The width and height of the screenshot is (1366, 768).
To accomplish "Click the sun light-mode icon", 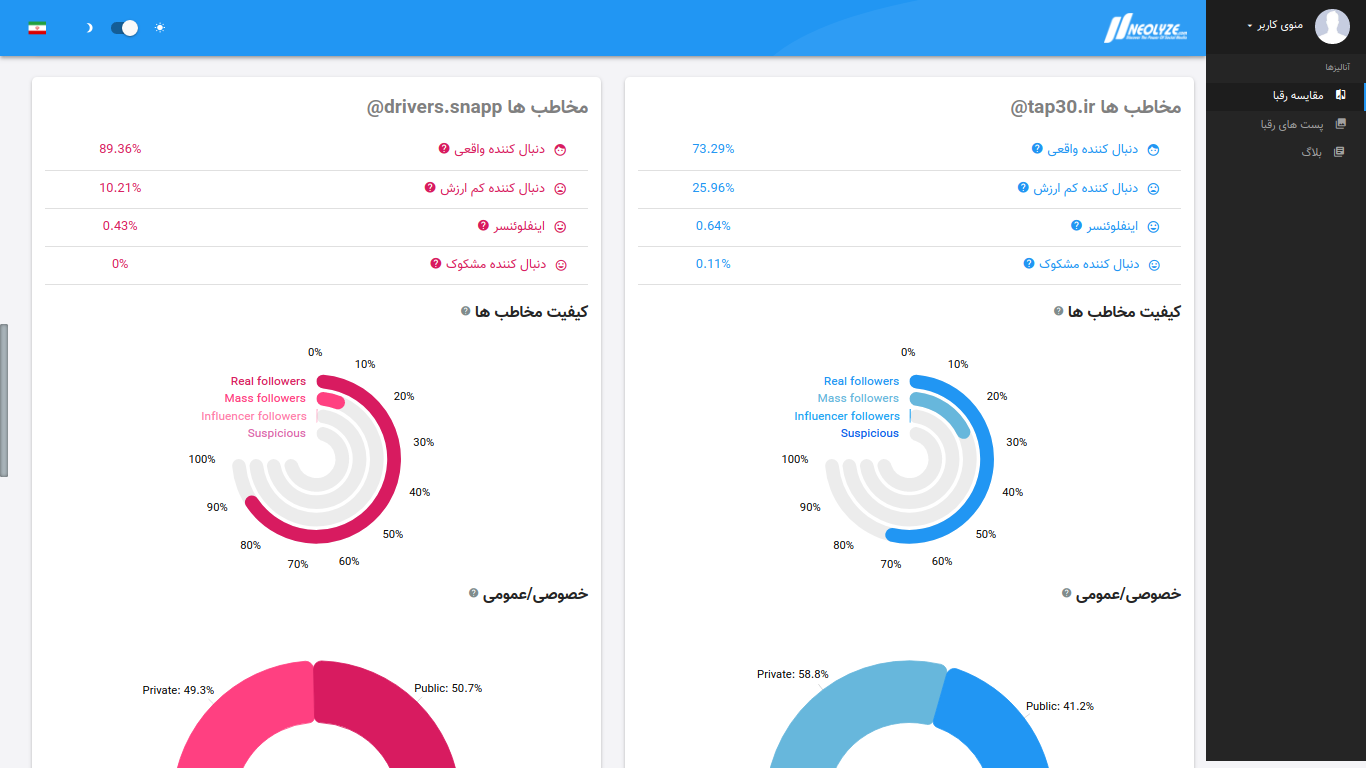I will [x=160, y=28].
